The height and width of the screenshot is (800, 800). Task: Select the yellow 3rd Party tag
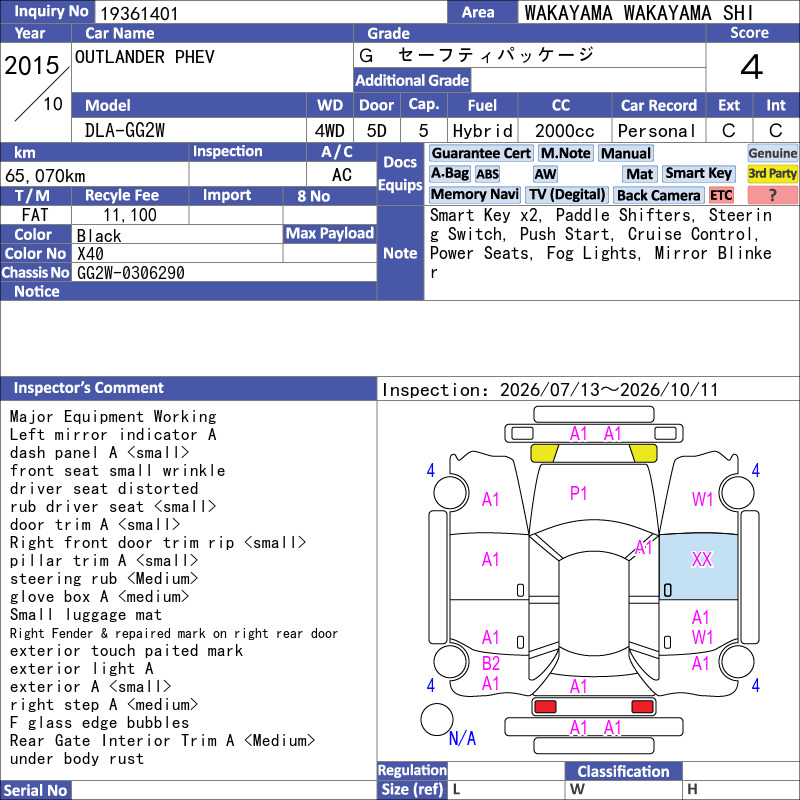point(772,173)
